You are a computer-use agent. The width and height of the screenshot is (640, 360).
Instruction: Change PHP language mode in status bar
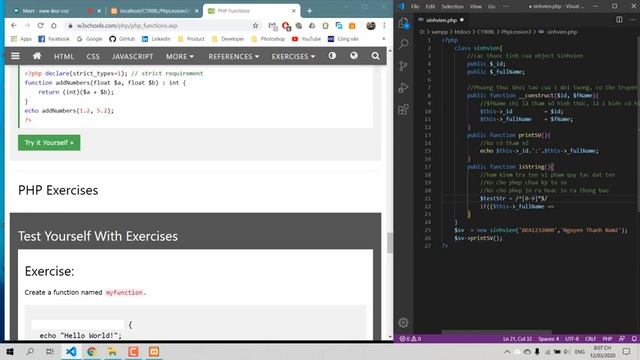607,339
